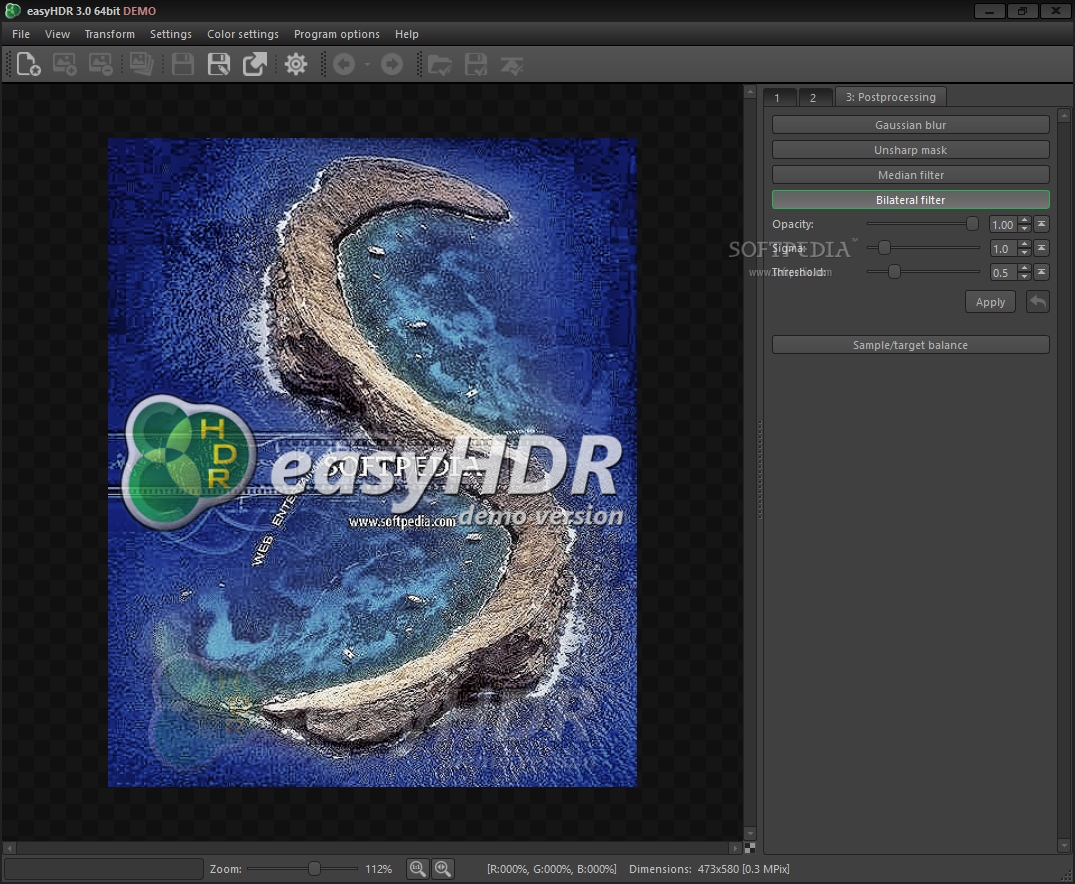Open the Program options menu
This screenshot has width=1075, height=884.
click(x=337, y=34)
